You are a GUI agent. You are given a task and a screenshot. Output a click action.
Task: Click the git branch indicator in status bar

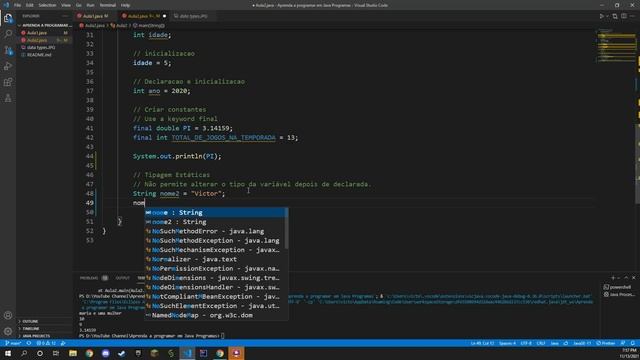pos(13,343)
